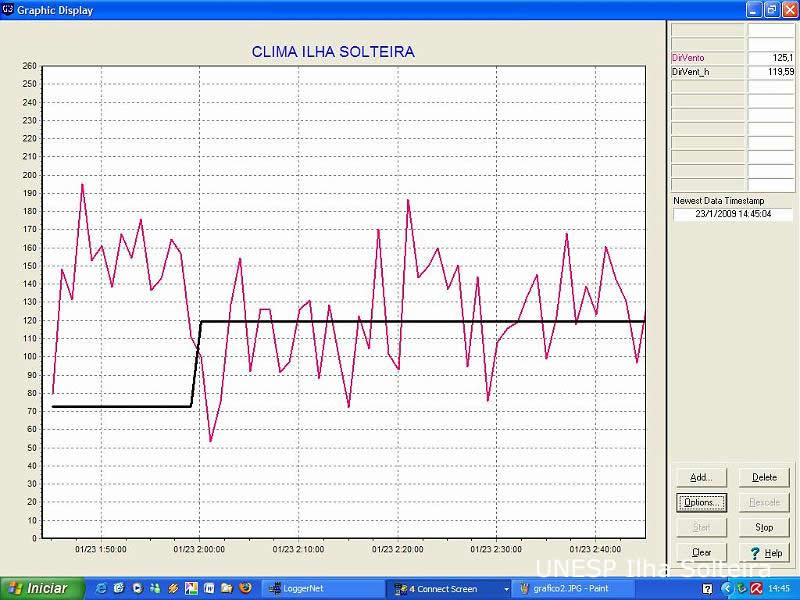The height and width of the screenshot is (600, 800).
Task: Click the media player quick launch icon
Action: [137, 588]
